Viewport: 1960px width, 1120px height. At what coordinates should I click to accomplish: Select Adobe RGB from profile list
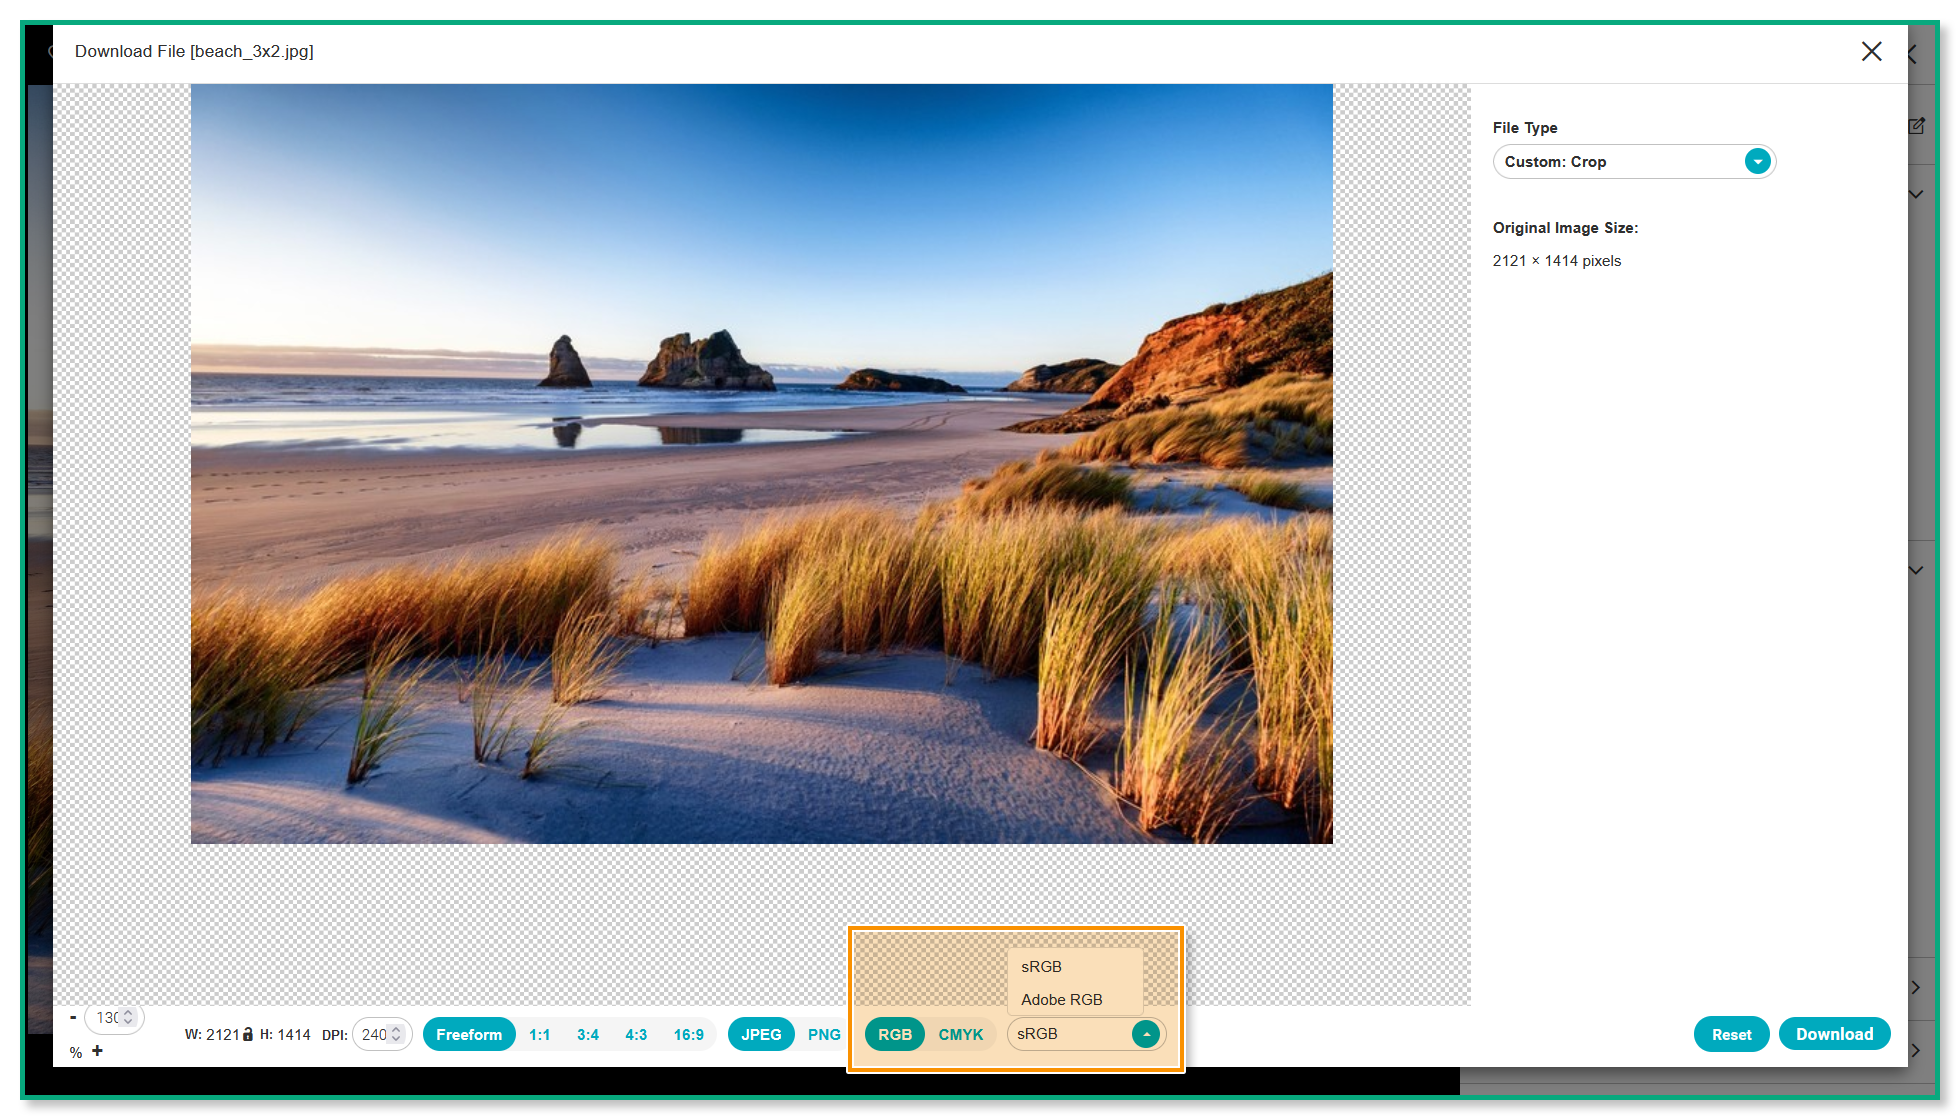[1062, 1000]
